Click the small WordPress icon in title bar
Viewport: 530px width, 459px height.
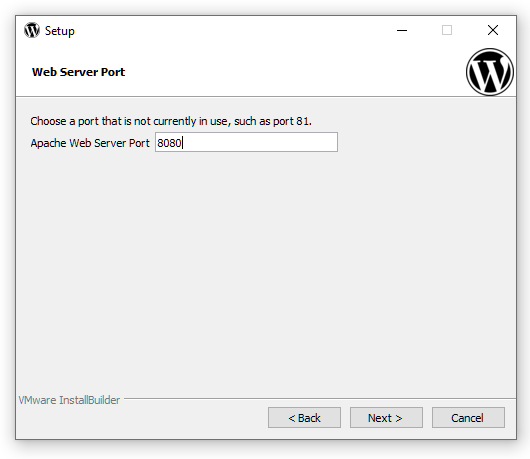32,30
